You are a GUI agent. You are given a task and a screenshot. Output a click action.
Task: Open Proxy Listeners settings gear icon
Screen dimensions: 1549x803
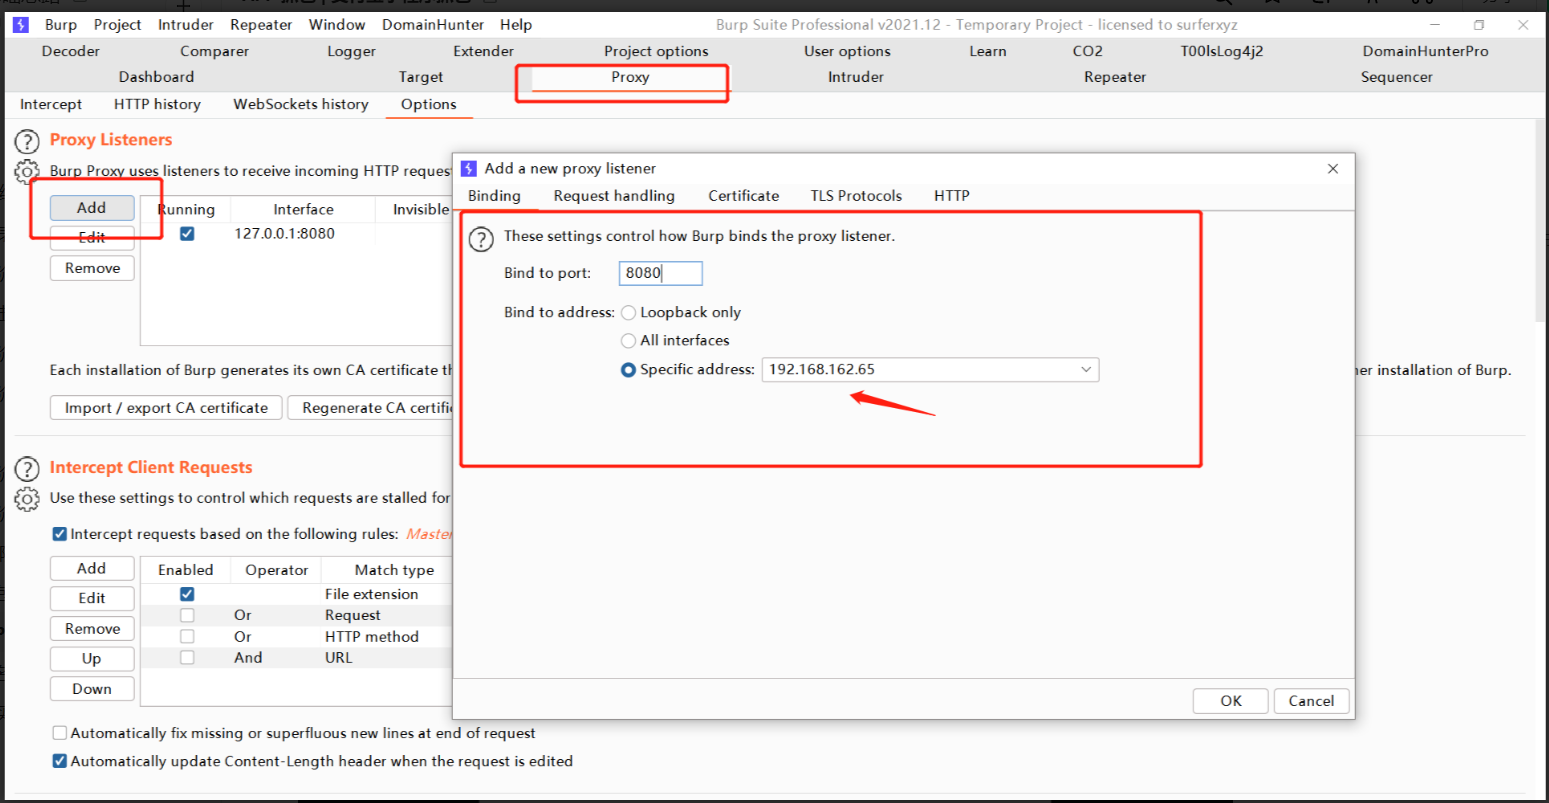[27, 171]
